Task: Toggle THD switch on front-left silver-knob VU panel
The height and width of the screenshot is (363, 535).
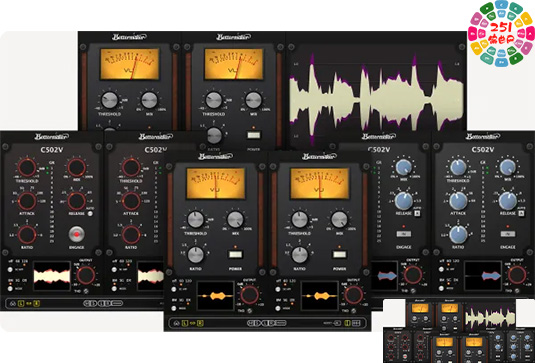Action: 250,310
